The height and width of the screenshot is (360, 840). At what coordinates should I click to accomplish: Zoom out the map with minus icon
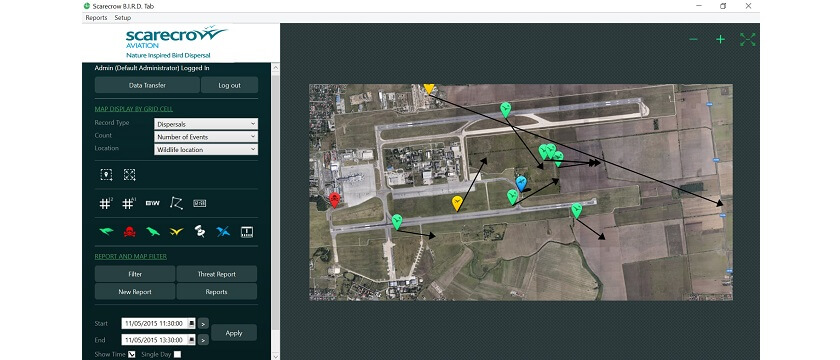click(693, 39)
